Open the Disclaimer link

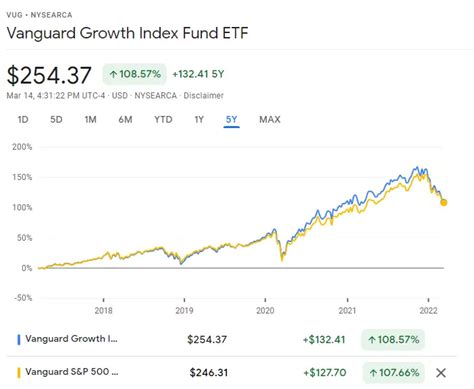[x=203, y=96]
